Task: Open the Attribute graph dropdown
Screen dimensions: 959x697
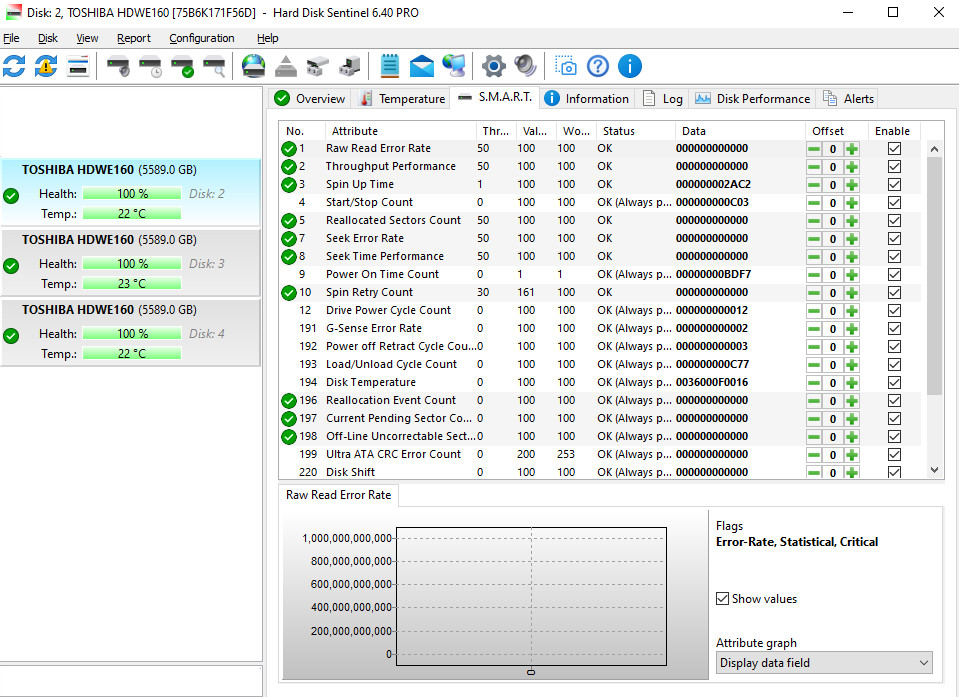Action: click(824, 663)
